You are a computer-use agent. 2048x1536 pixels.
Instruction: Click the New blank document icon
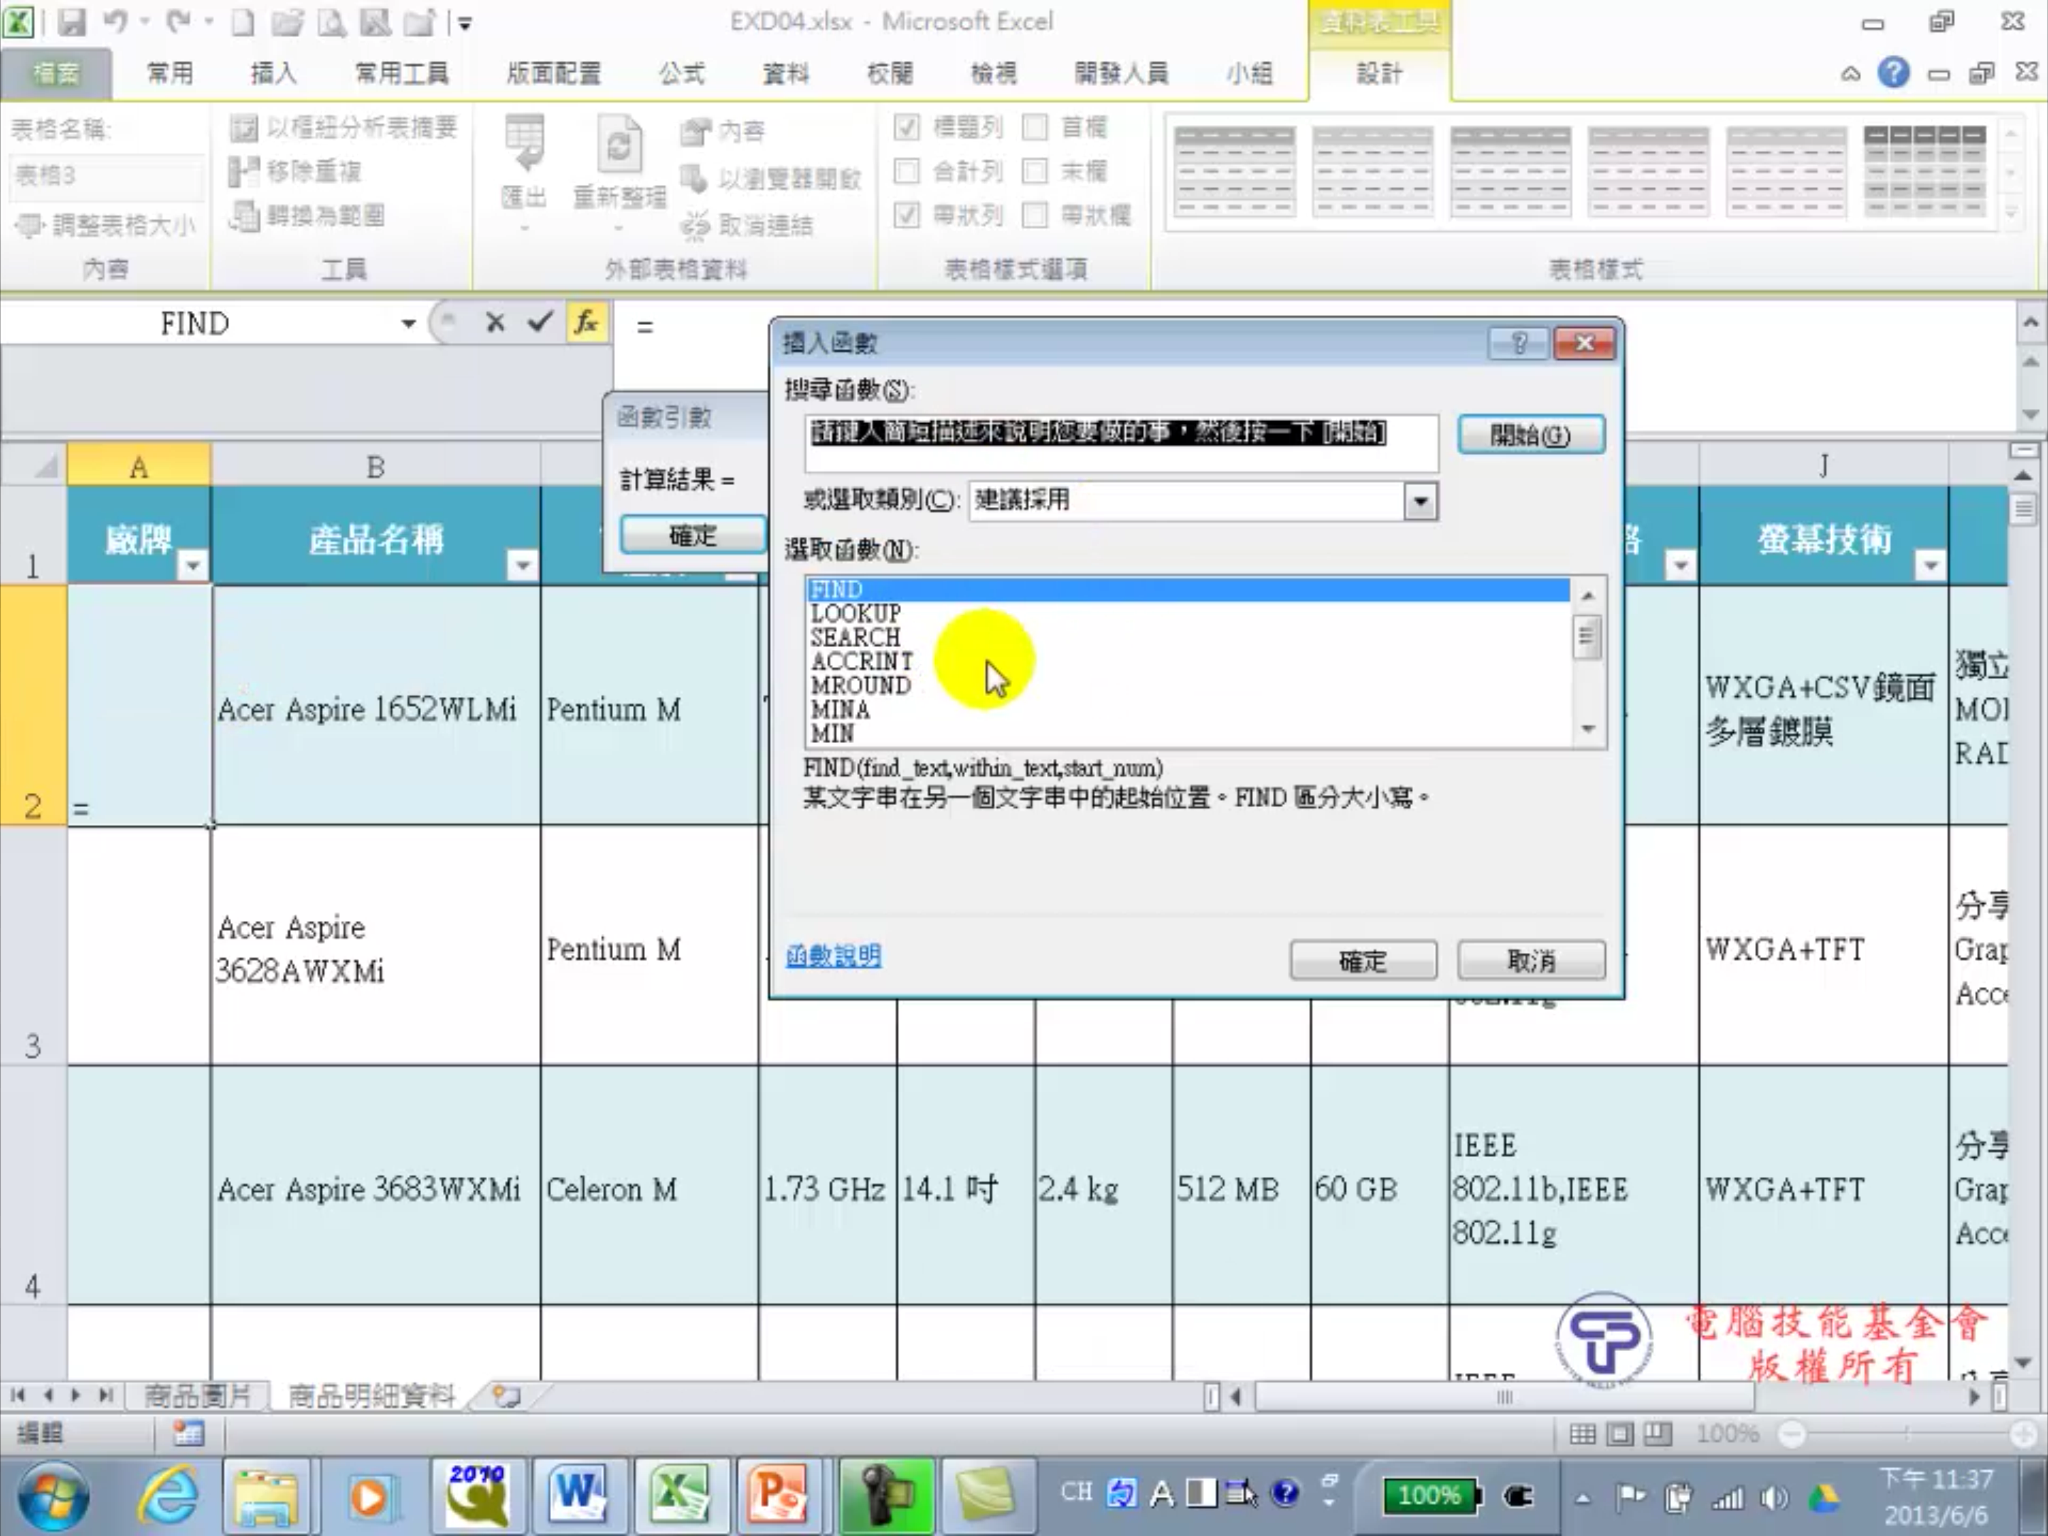pos(242,22)
